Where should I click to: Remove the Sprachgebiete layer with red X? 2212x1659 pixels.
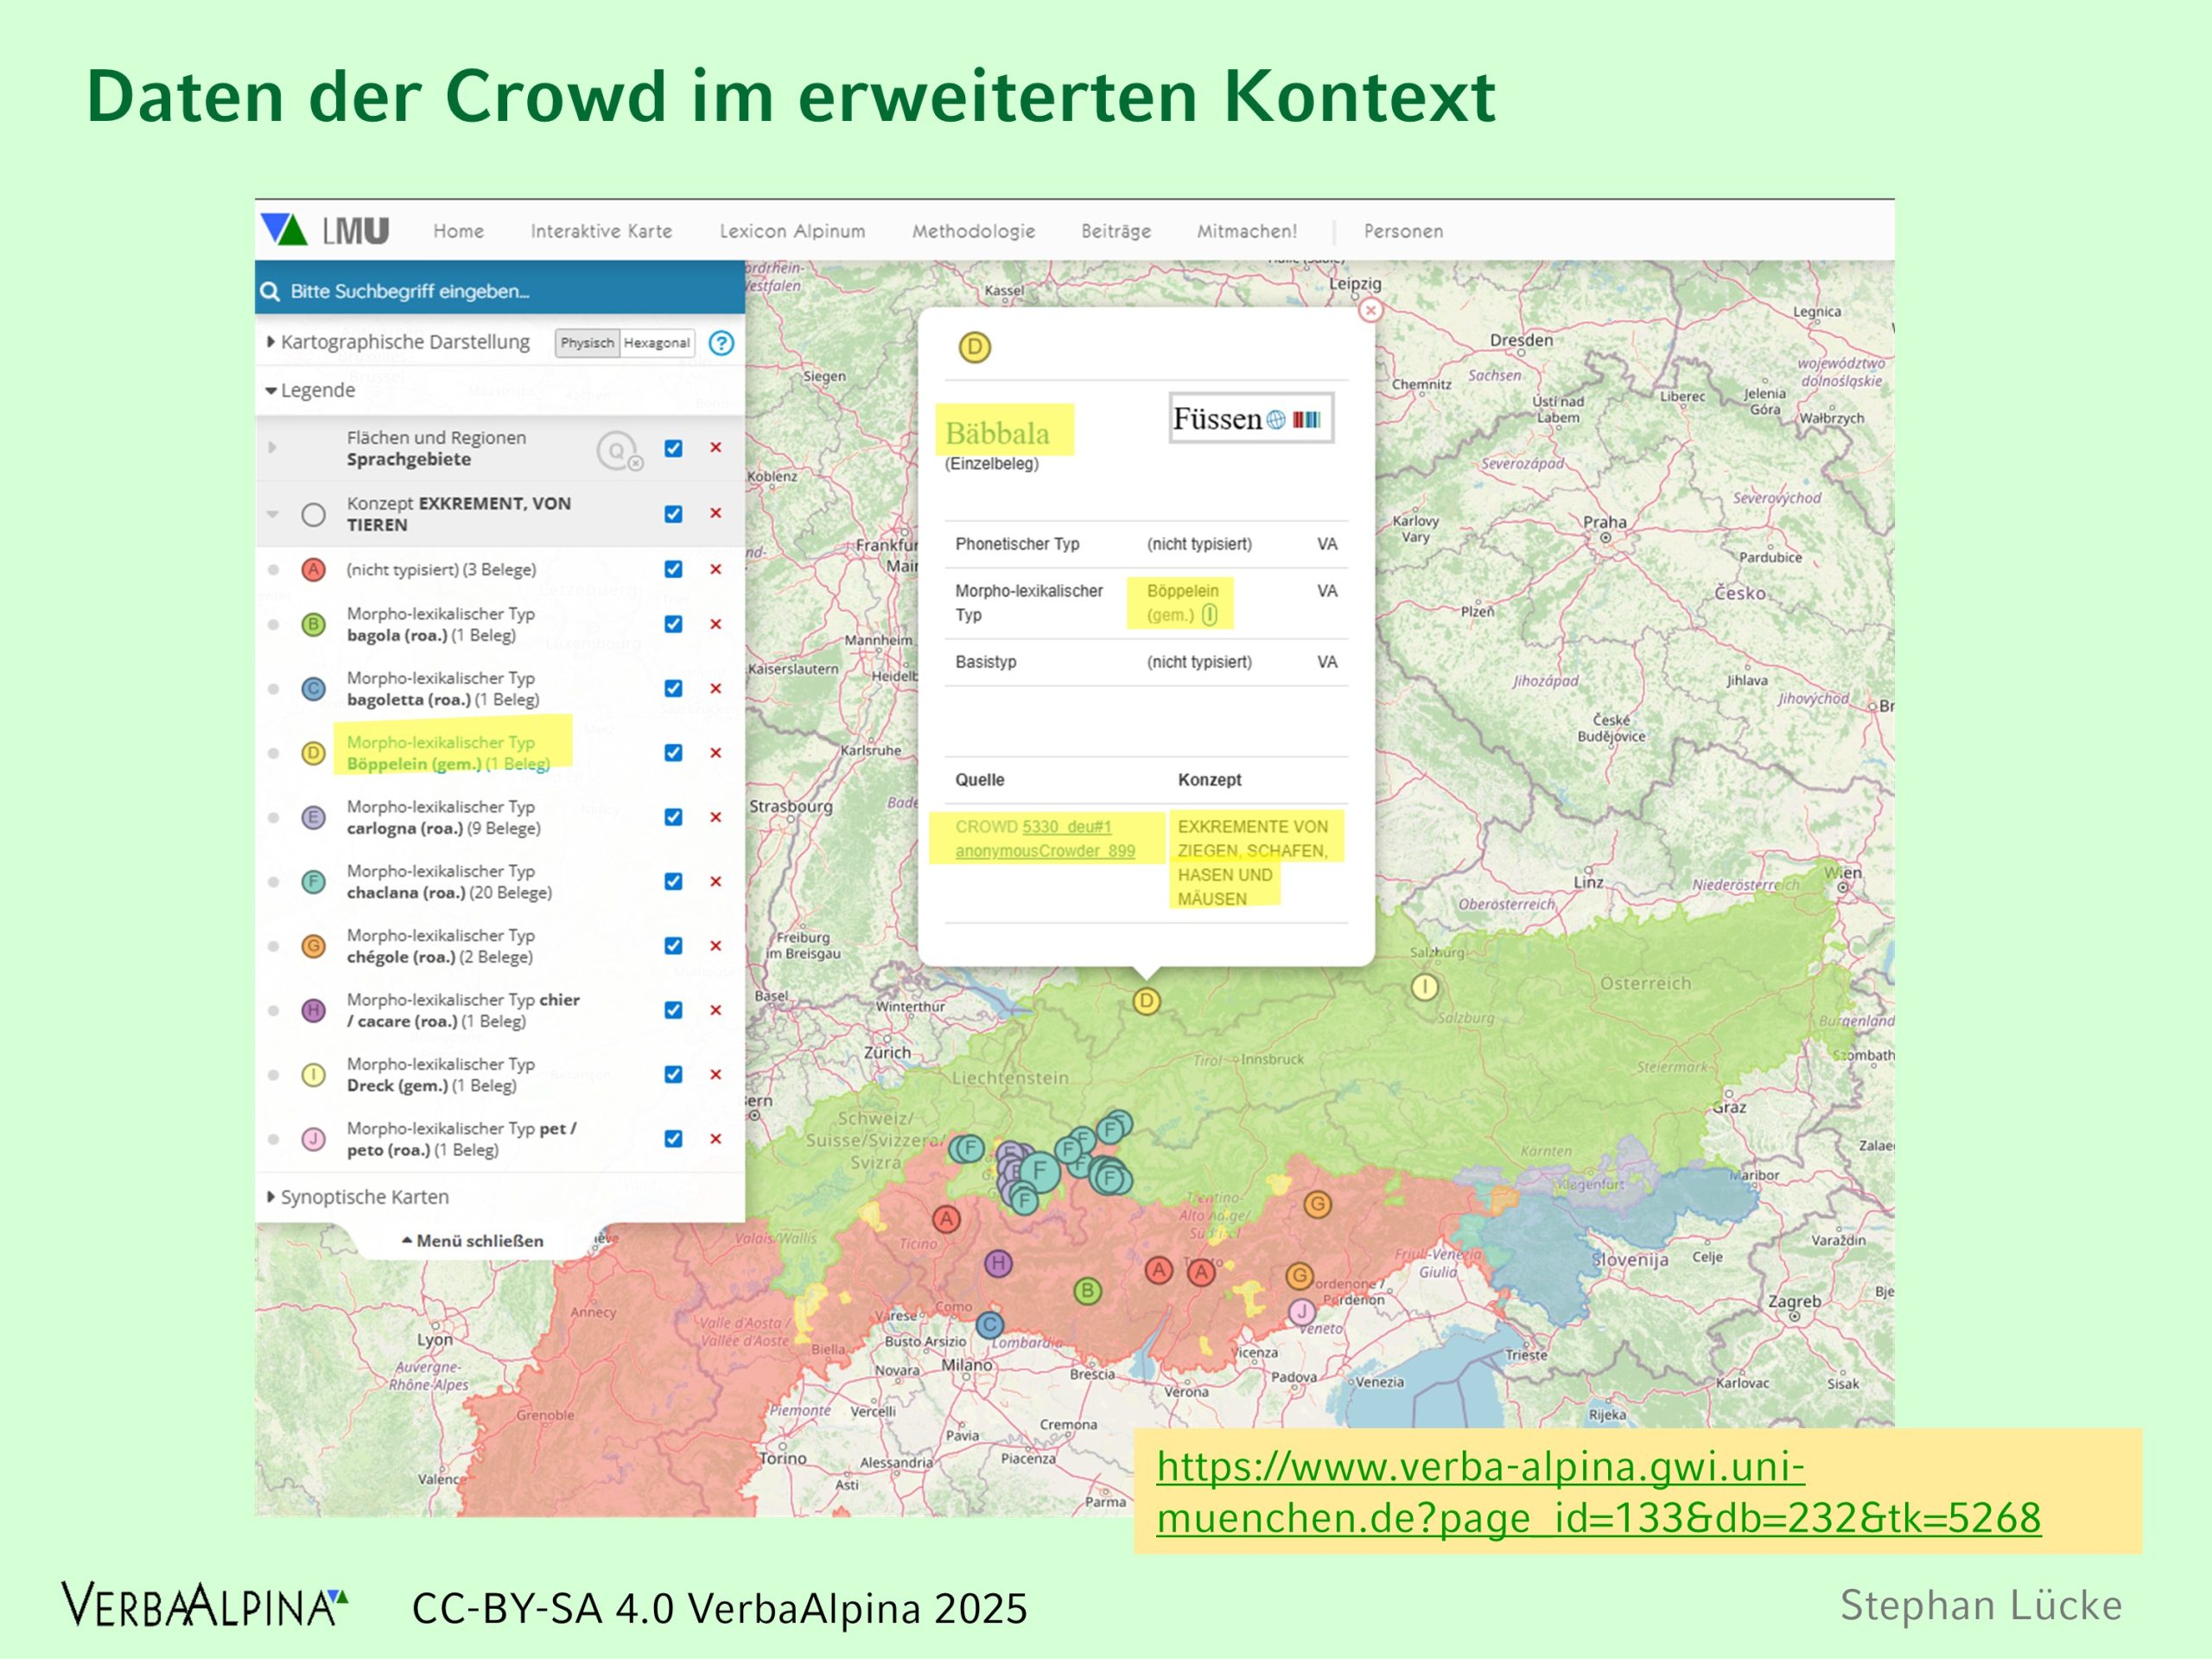pos(716,447)
